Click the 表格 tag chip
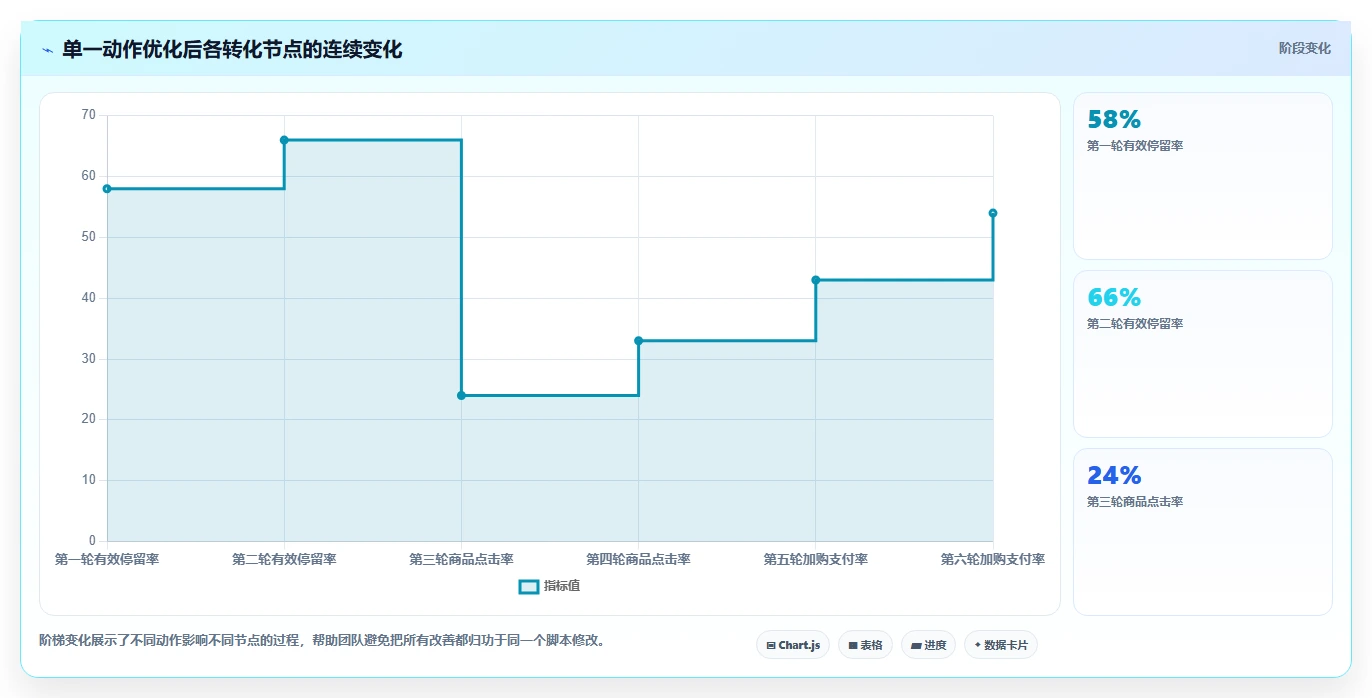 (x=865, y=645)
